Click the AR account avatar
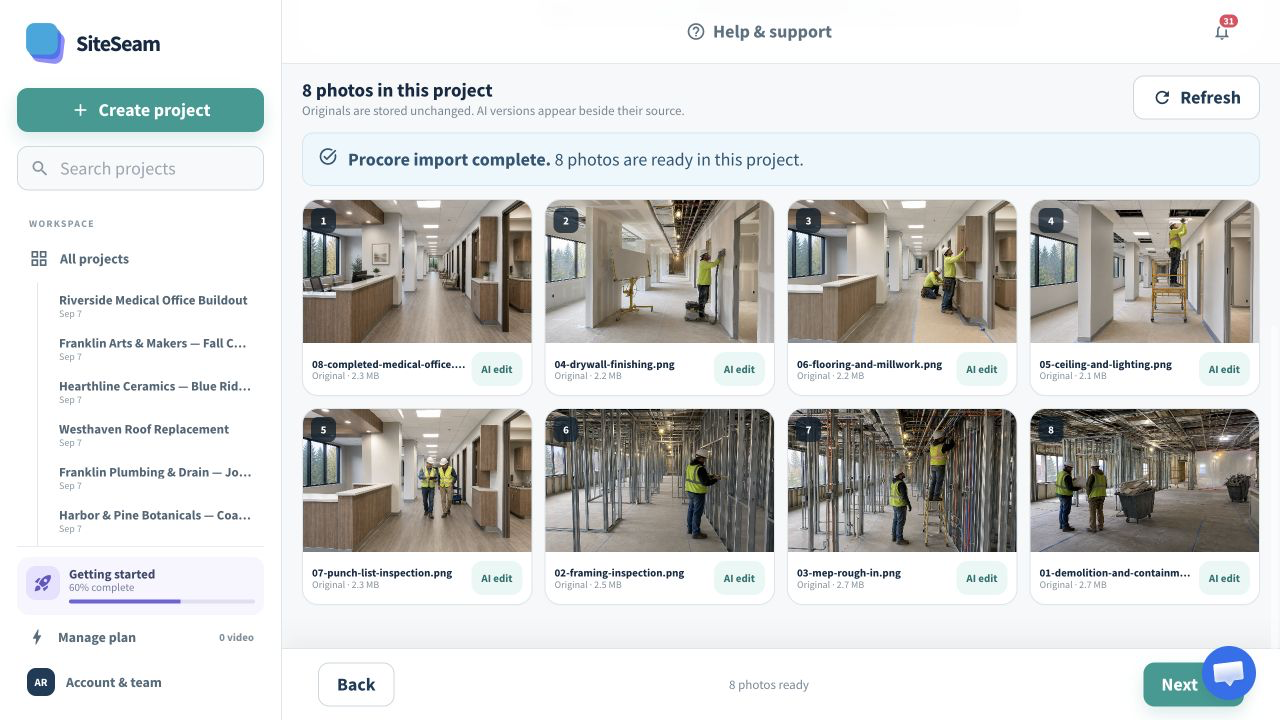Image resolution: width=1280 pixels, height=720 pixels. [41, 682]
